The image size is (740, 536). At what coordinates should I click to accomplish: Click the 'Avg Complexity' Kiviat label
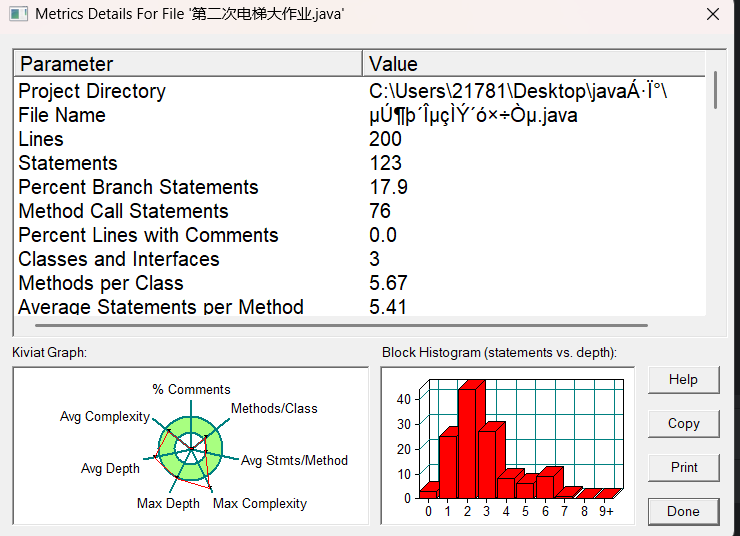click(105, 417)
